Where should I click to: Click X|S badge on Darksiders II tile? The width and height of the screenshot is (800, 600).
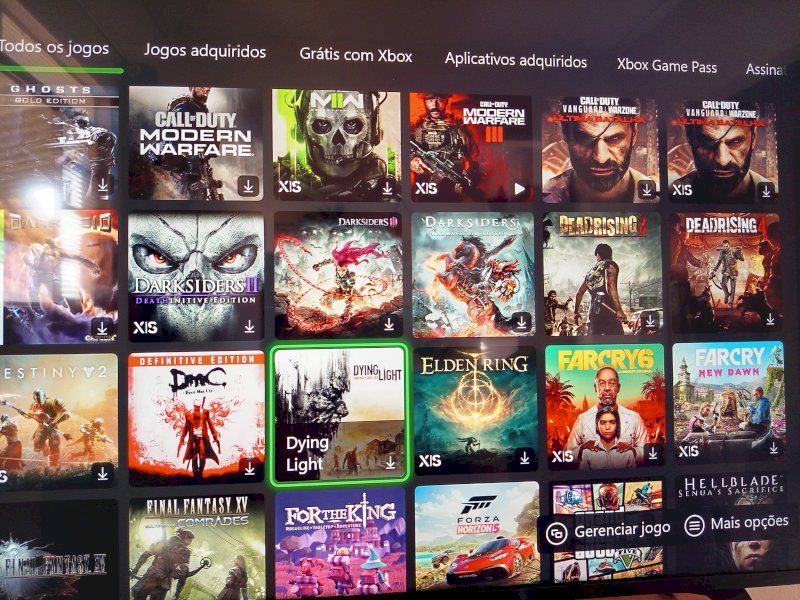[145, 327]
